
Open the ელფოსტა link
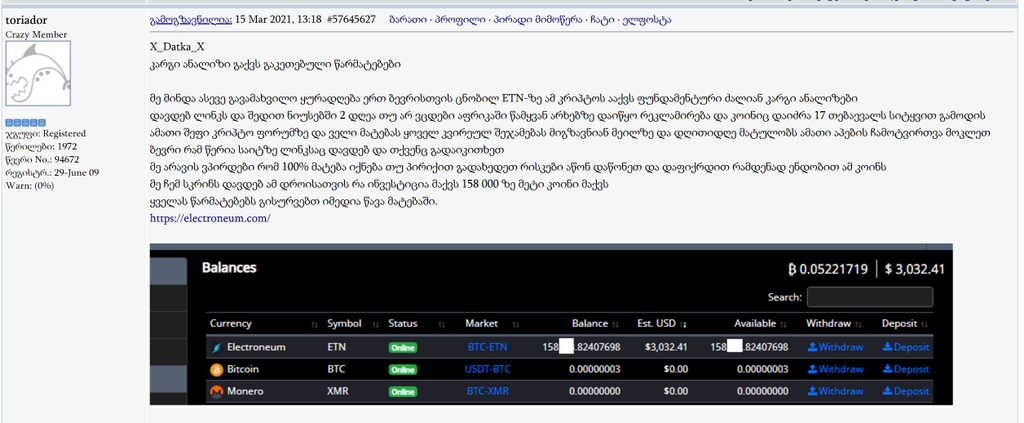[648, 20]
